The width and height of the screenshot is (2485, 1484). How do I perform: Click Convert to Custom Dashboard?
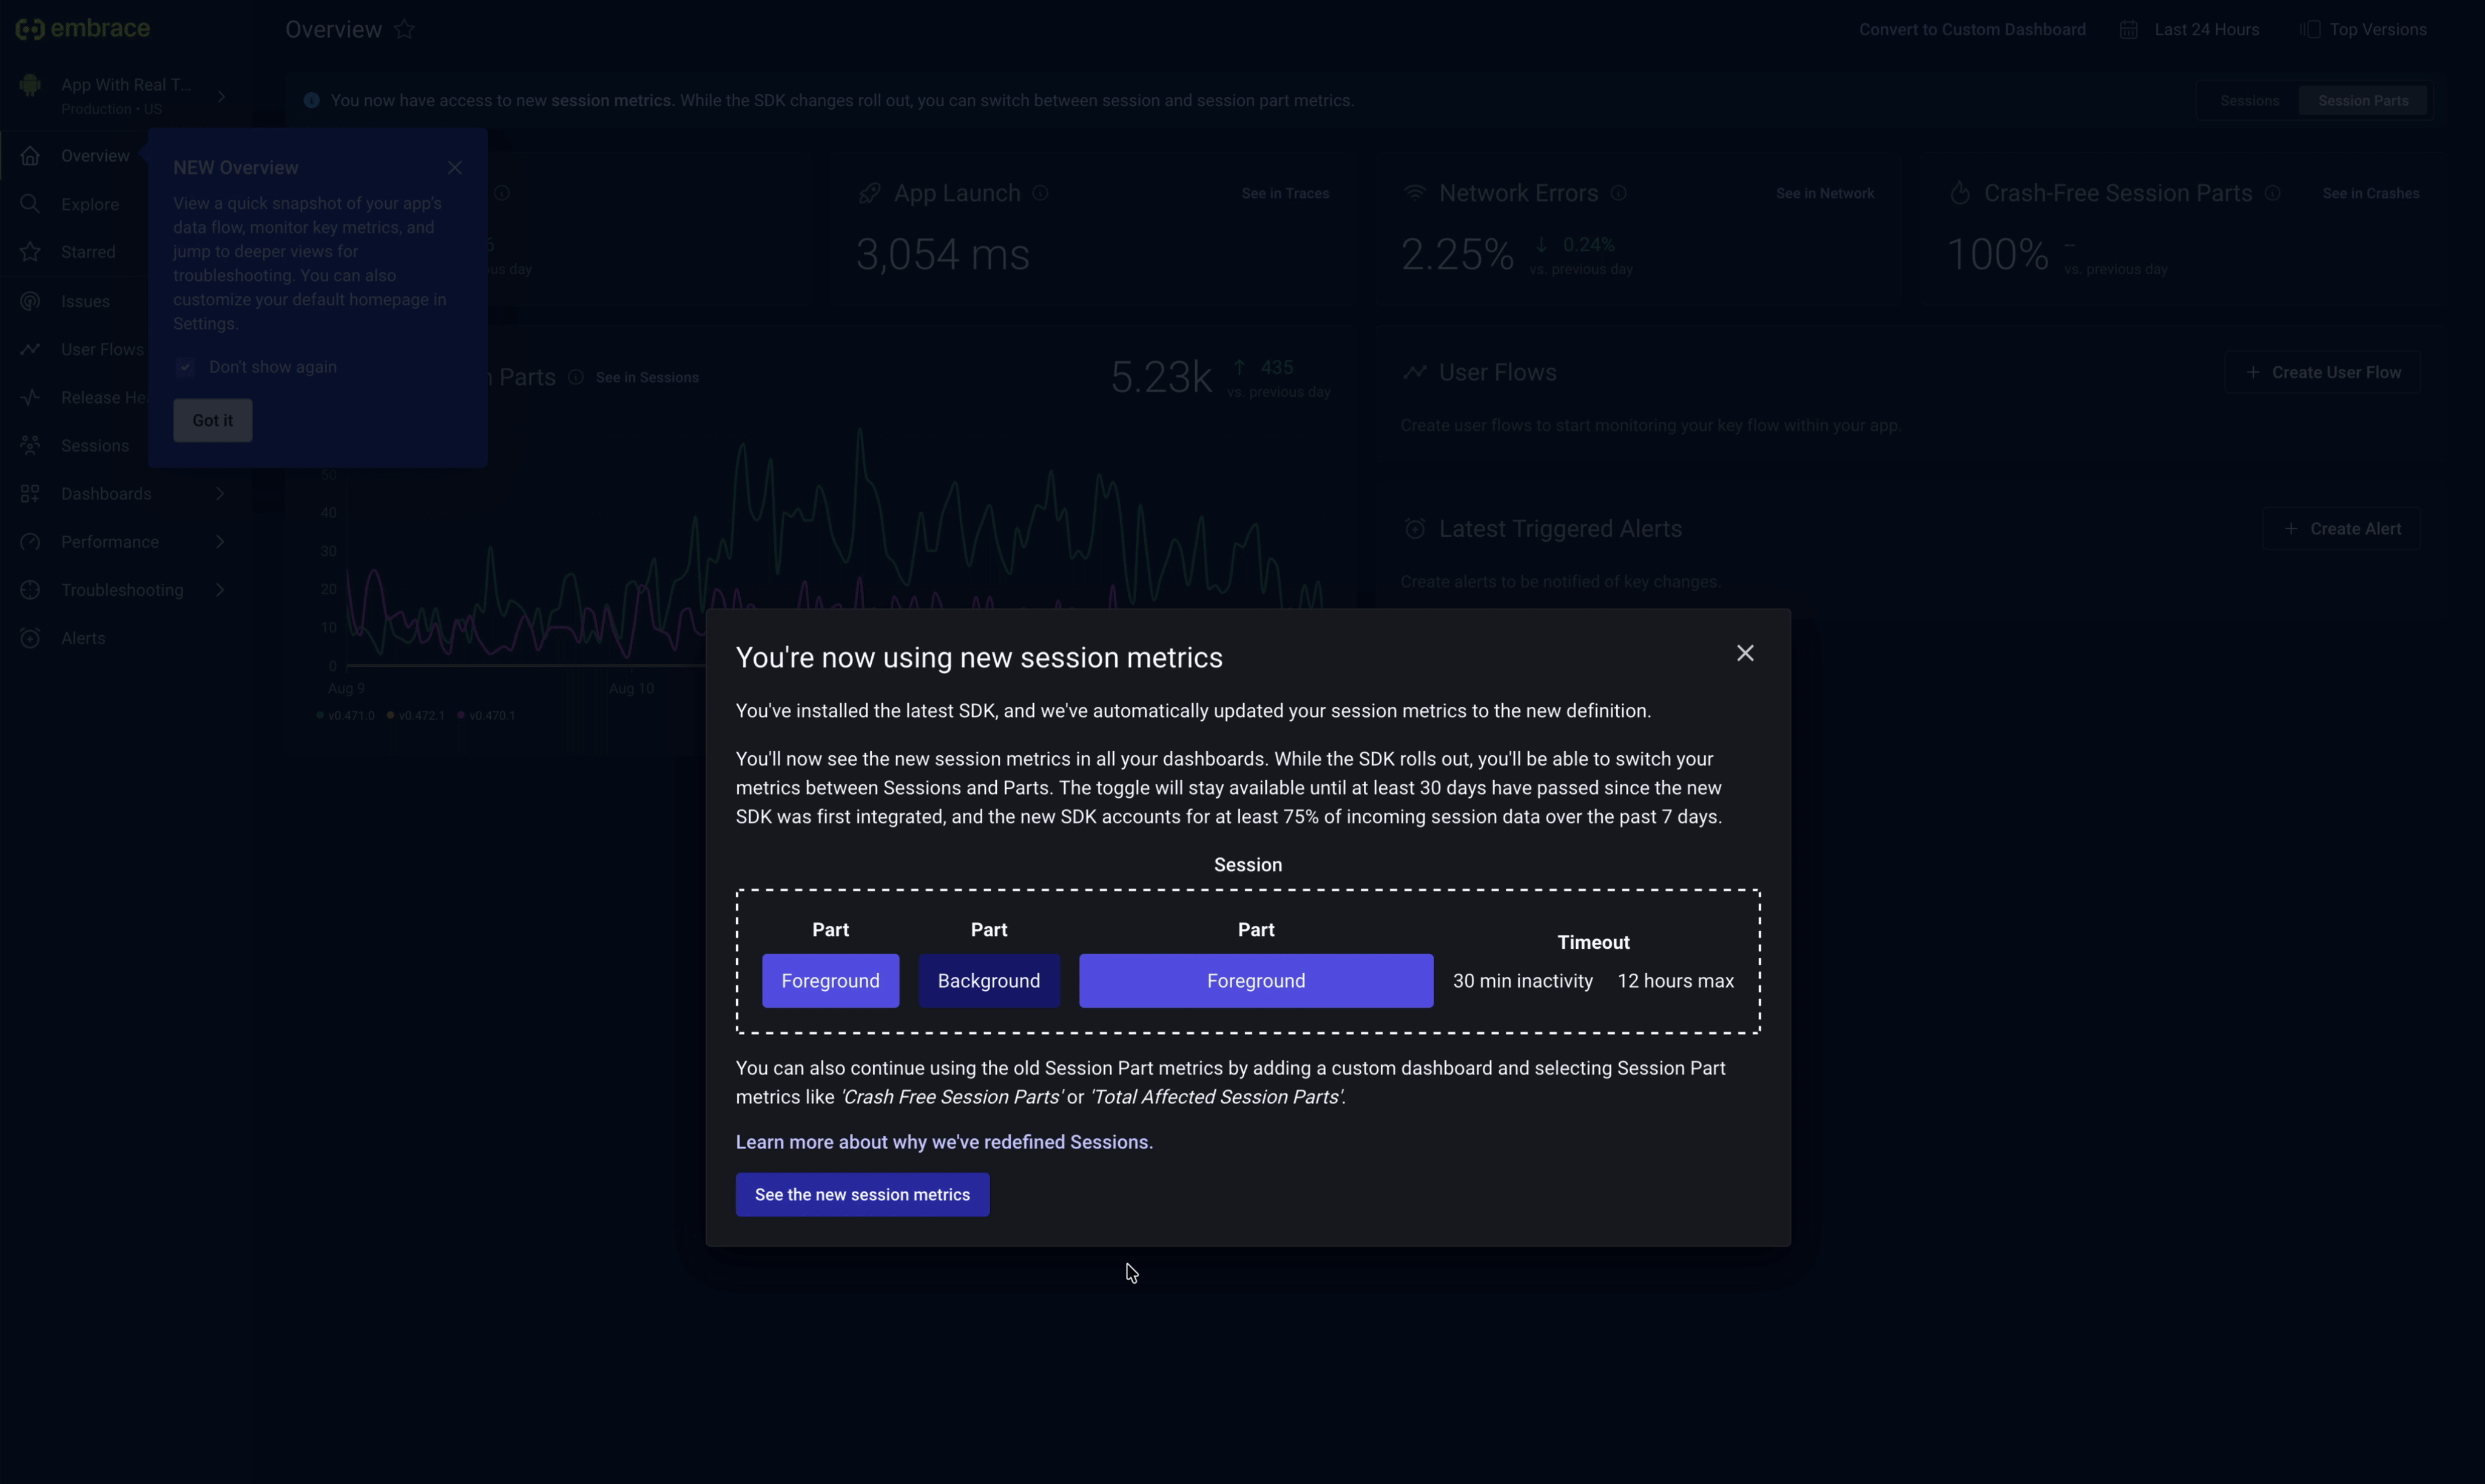pos(1972,30)
